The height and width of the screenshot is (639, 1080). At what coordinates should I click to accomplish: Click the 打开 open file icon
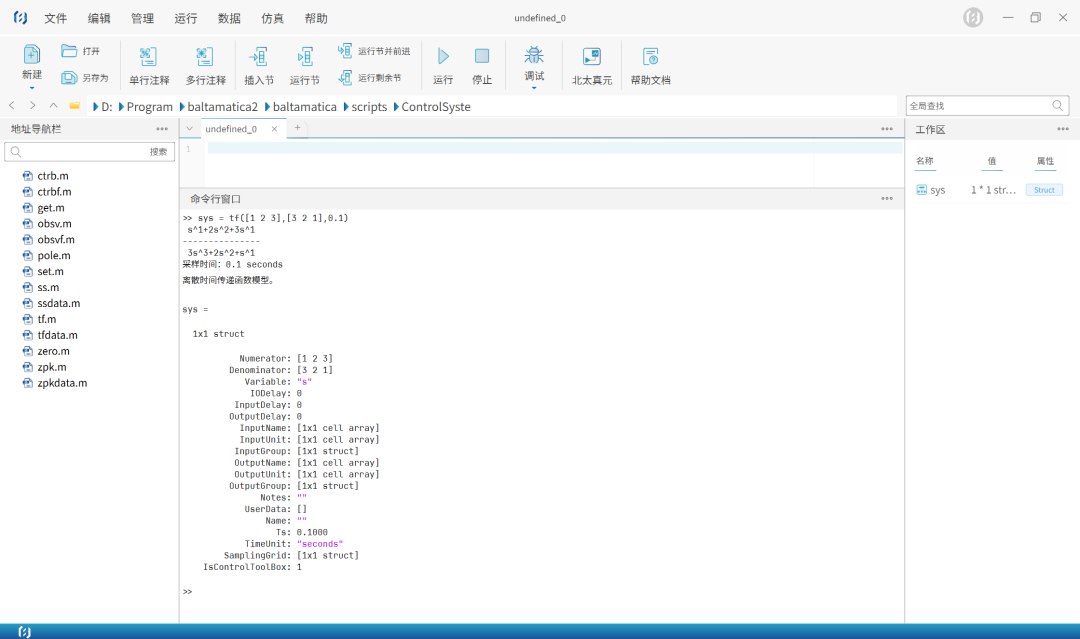69,51
